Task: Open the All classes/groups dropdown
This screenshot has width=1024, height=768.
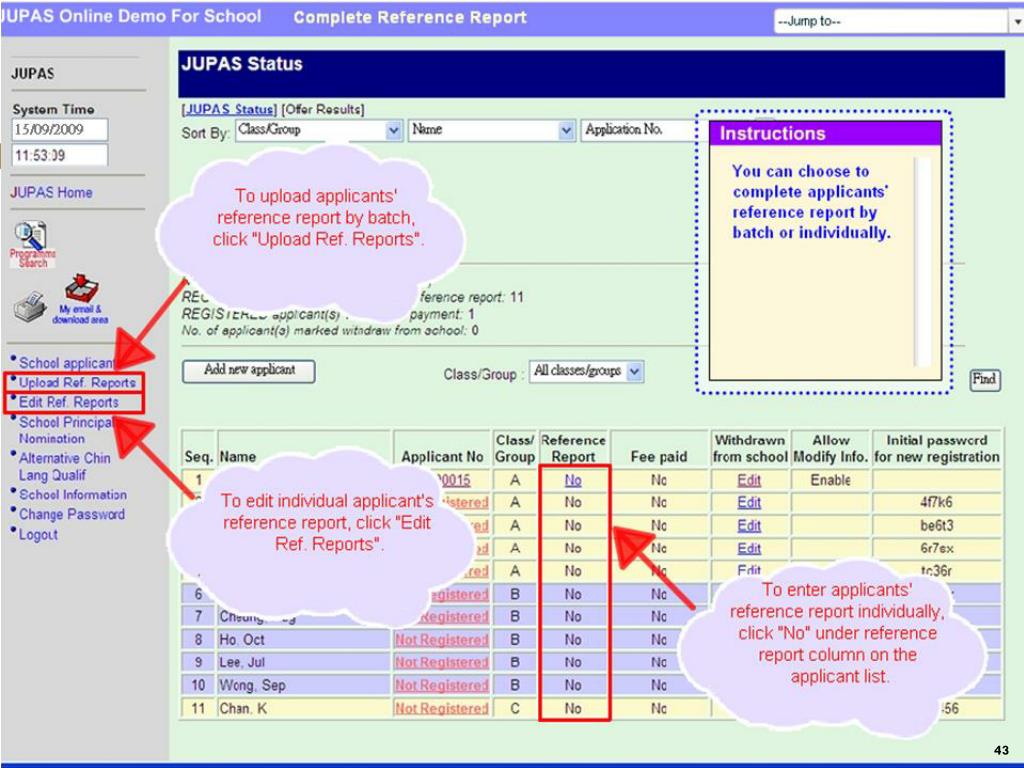Action: [586, 371]
